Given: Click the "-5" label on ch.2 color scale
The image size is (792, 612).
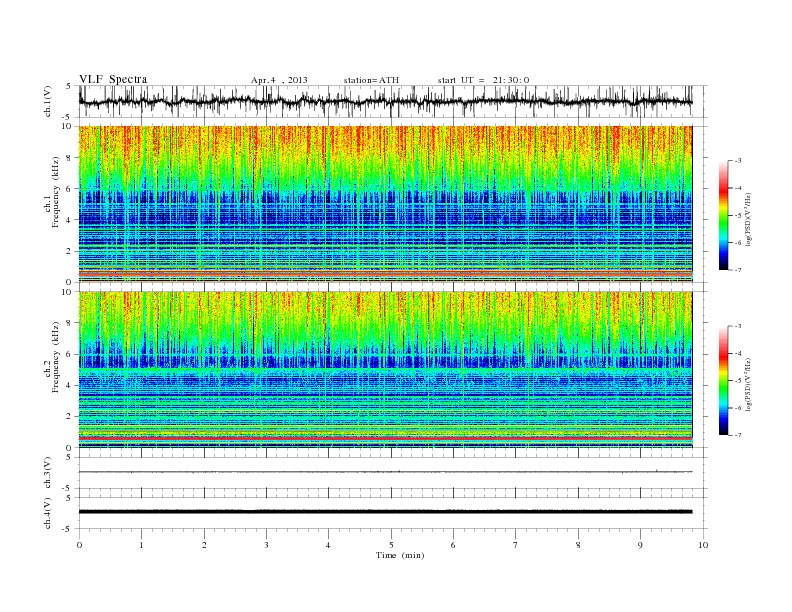Looking at the screenshot, I should click(x=738, y=380).
